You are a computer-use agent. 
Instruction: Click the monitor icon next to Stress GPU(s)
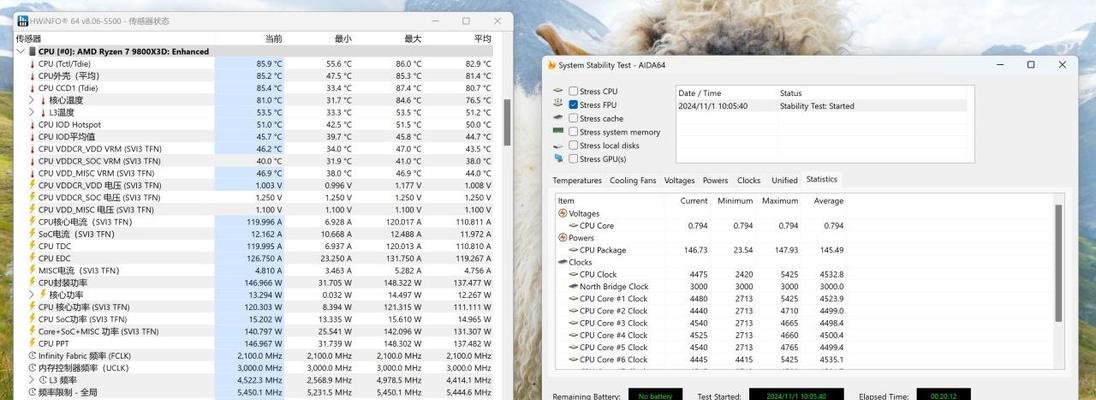558,159
